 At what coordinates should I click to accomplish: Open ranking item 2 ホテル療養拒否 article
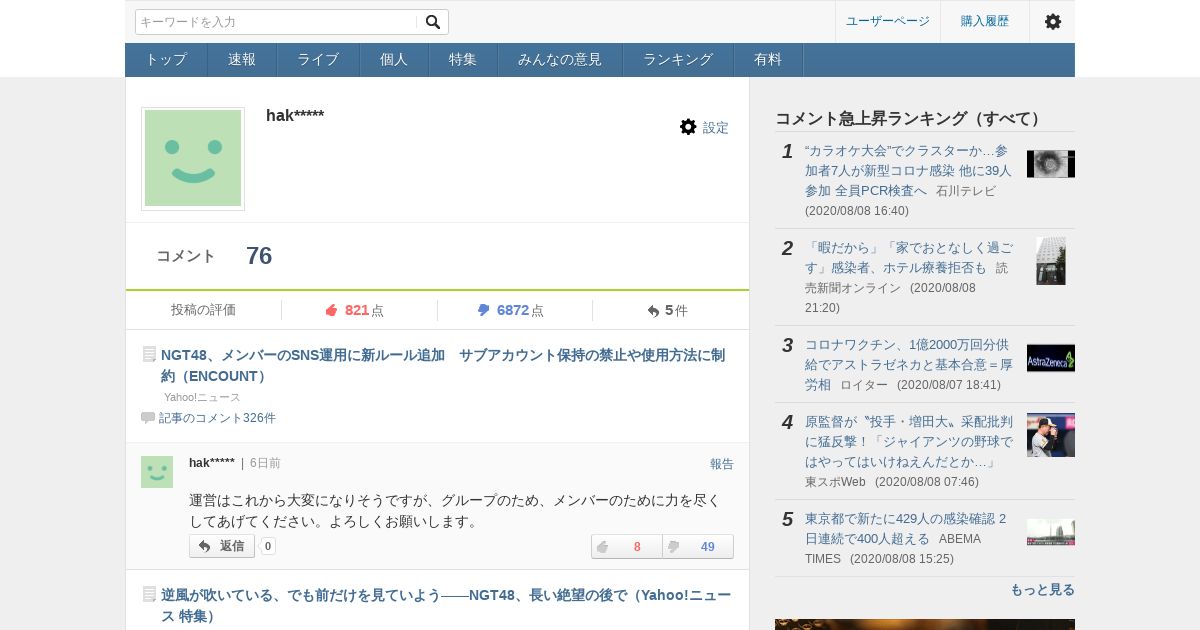pos(908,258)
